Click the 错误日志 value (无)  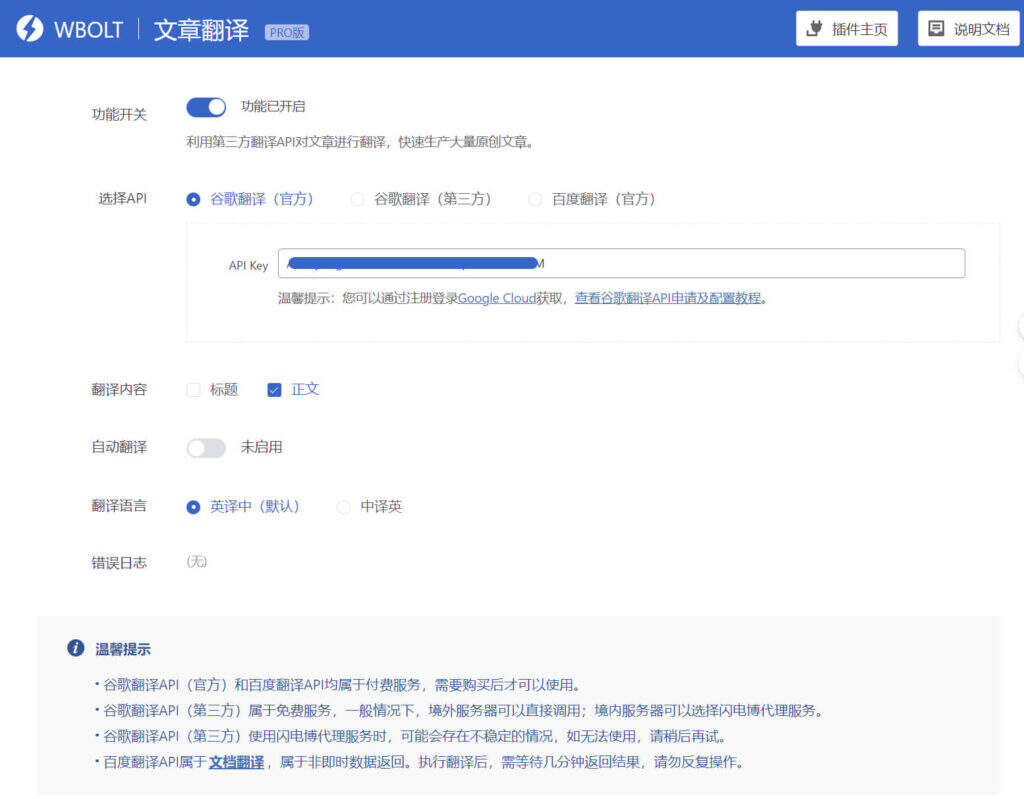click(196, 562)
